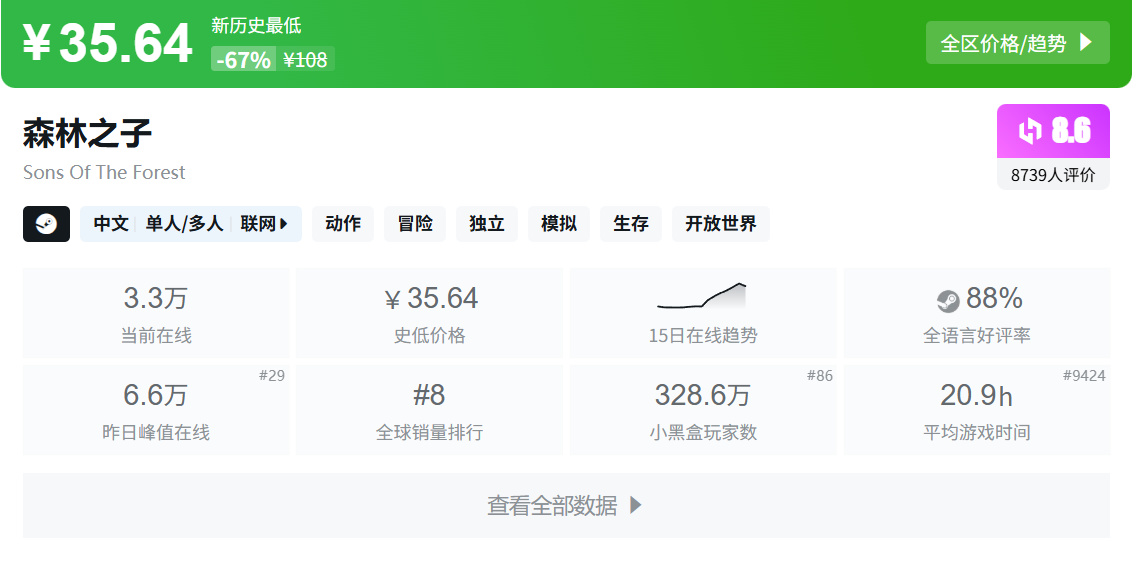Viewport: 1141px width, 567px height.
Task: Click the -67% discount badge
Action: pos(243,59)
